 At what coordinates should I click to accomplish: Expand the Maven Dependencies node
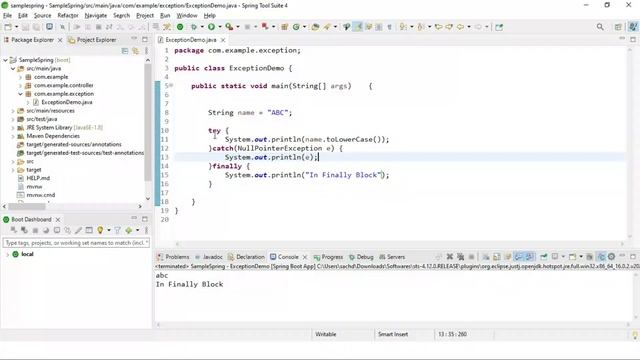tap(13, 136)
